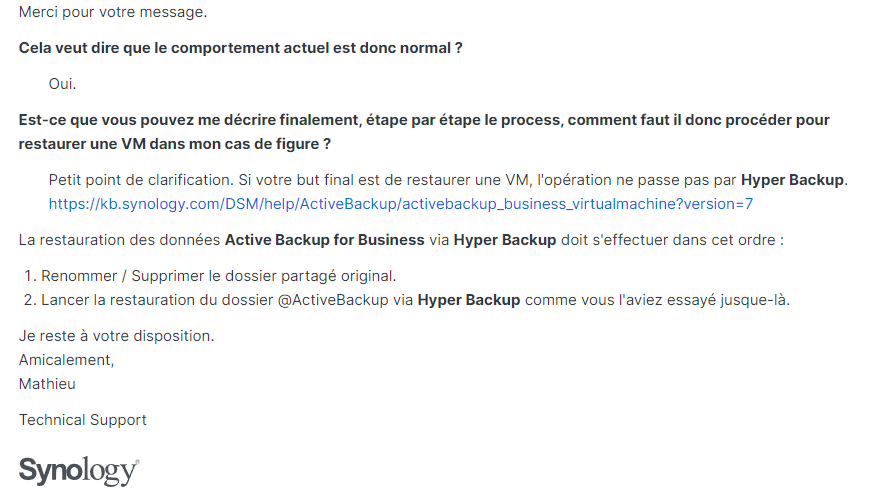Image resolution: width=872 pixels, height=493 pixels.
Task: Click the Synology logo in signature
Action: (x=79, y=471)
